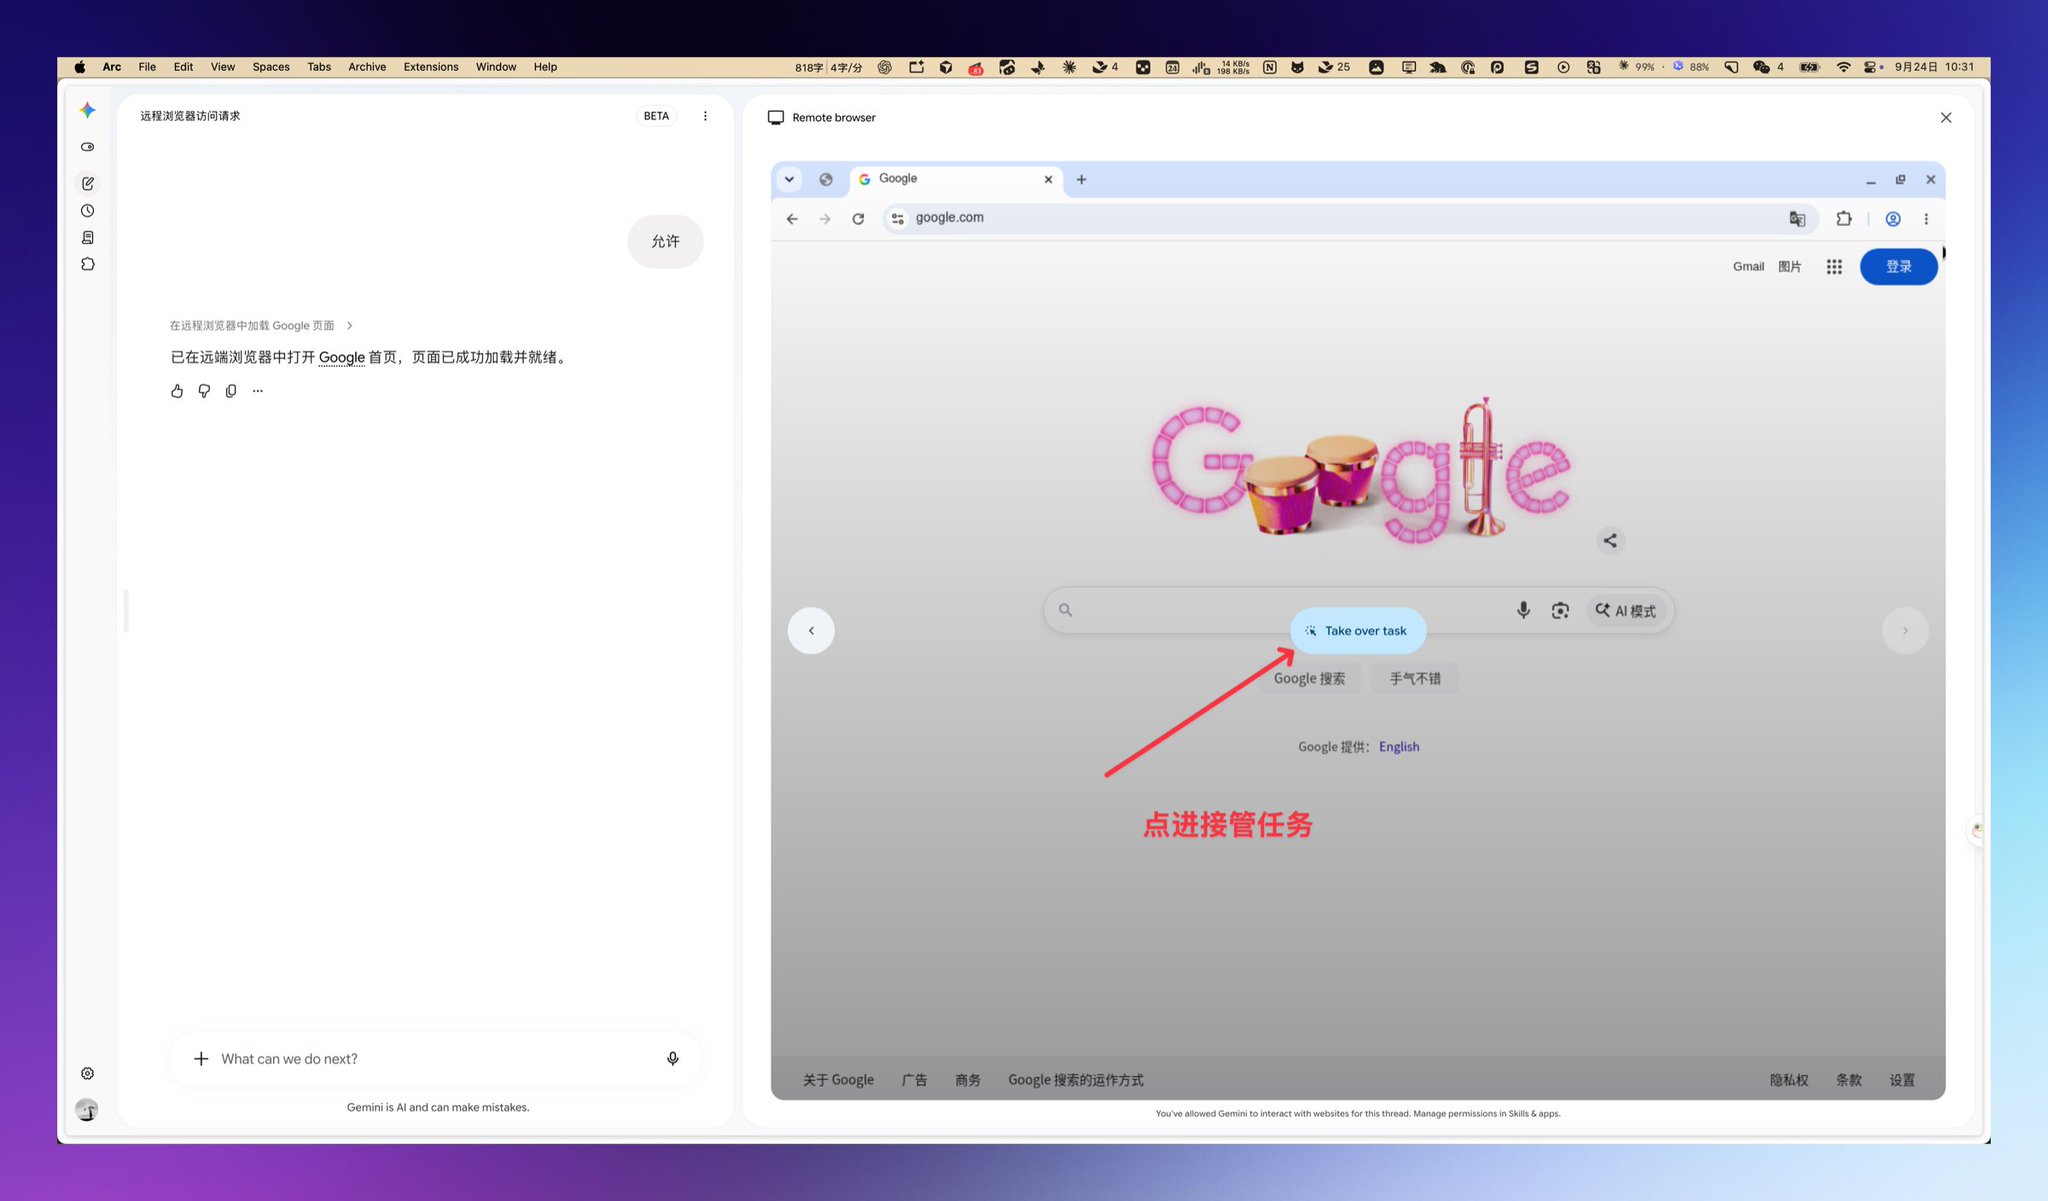Copy the response with the copy icon

click(231, 391)
